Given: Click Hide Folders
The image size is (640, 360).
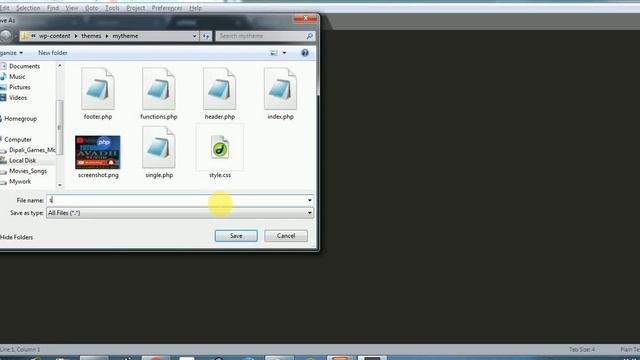Looking at the screenshot, I should coord(16,237).
